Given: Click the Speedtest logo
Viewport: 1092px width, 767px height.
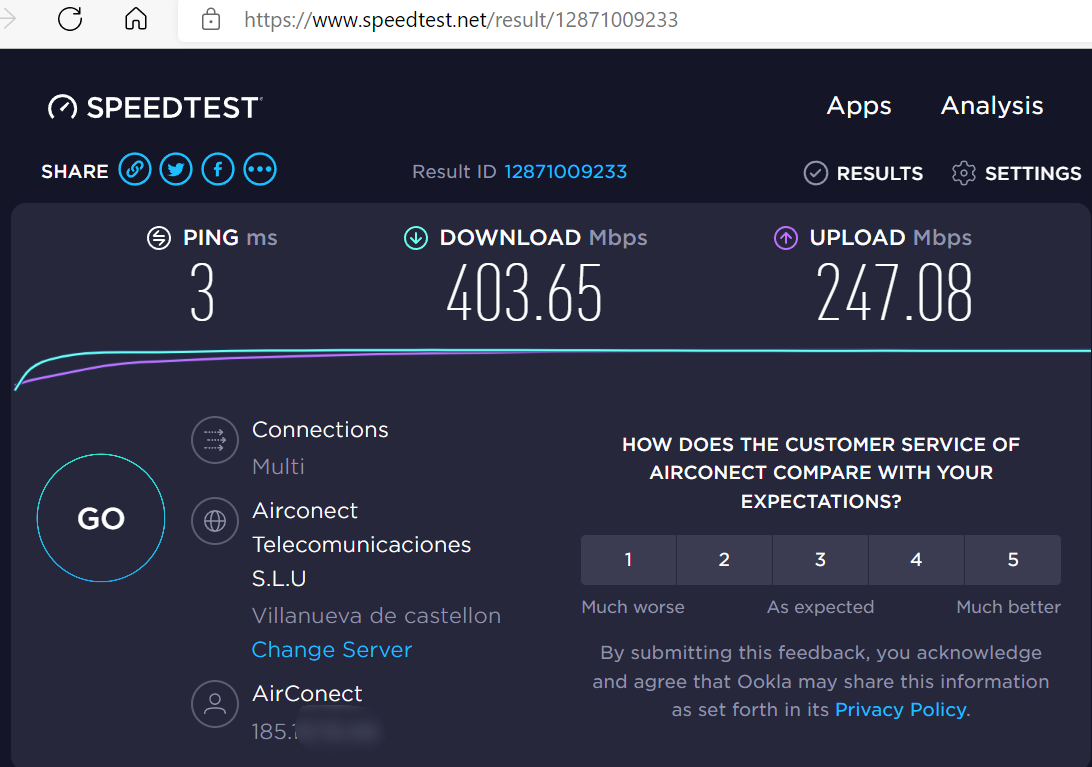Looking at the screenshot, I should 155,107.
